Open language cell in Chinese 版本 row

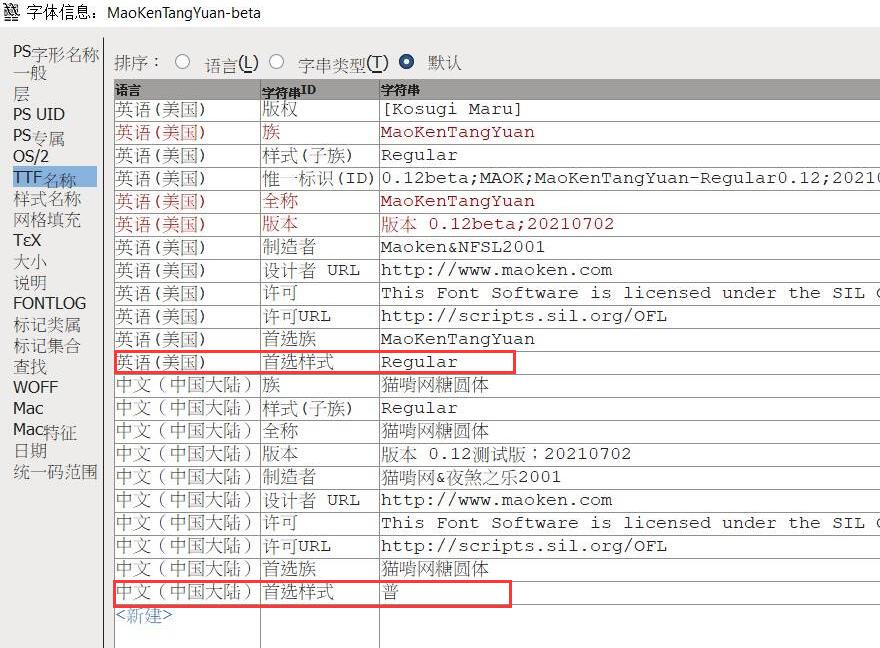[x=187, y=454]
